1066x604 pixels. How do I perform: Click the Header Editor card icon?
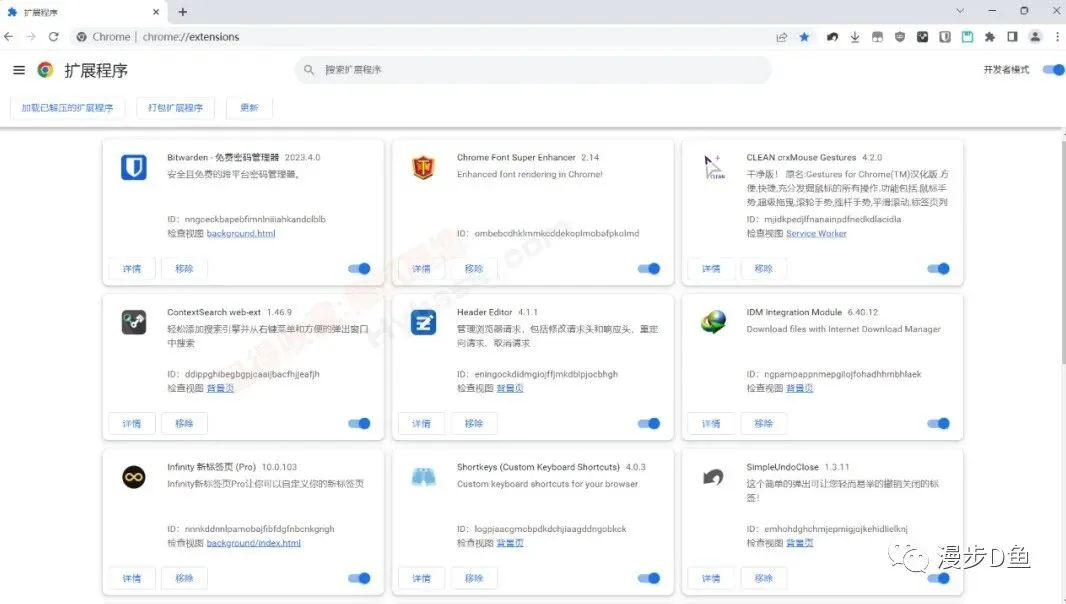423,322
